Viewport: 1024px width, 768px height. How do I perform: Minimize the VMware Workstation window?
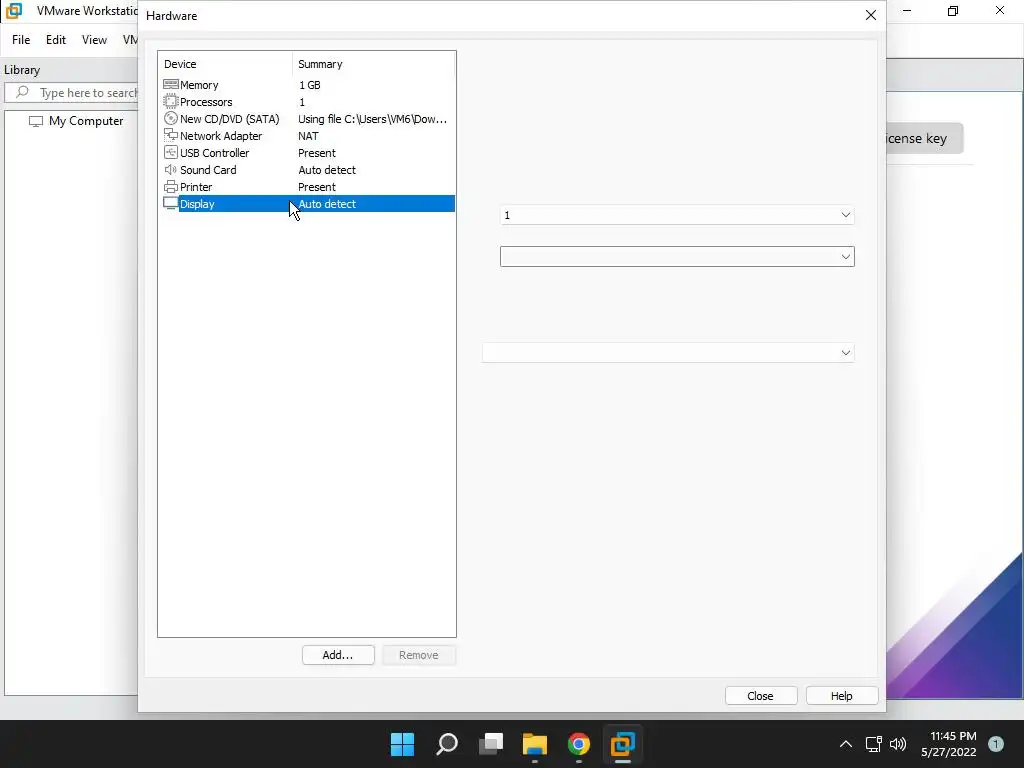click(908, 10)
